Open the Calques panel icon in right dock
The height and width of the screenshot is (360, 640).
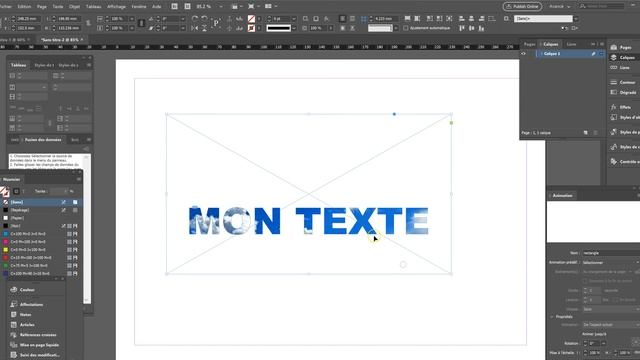[613, 58]
